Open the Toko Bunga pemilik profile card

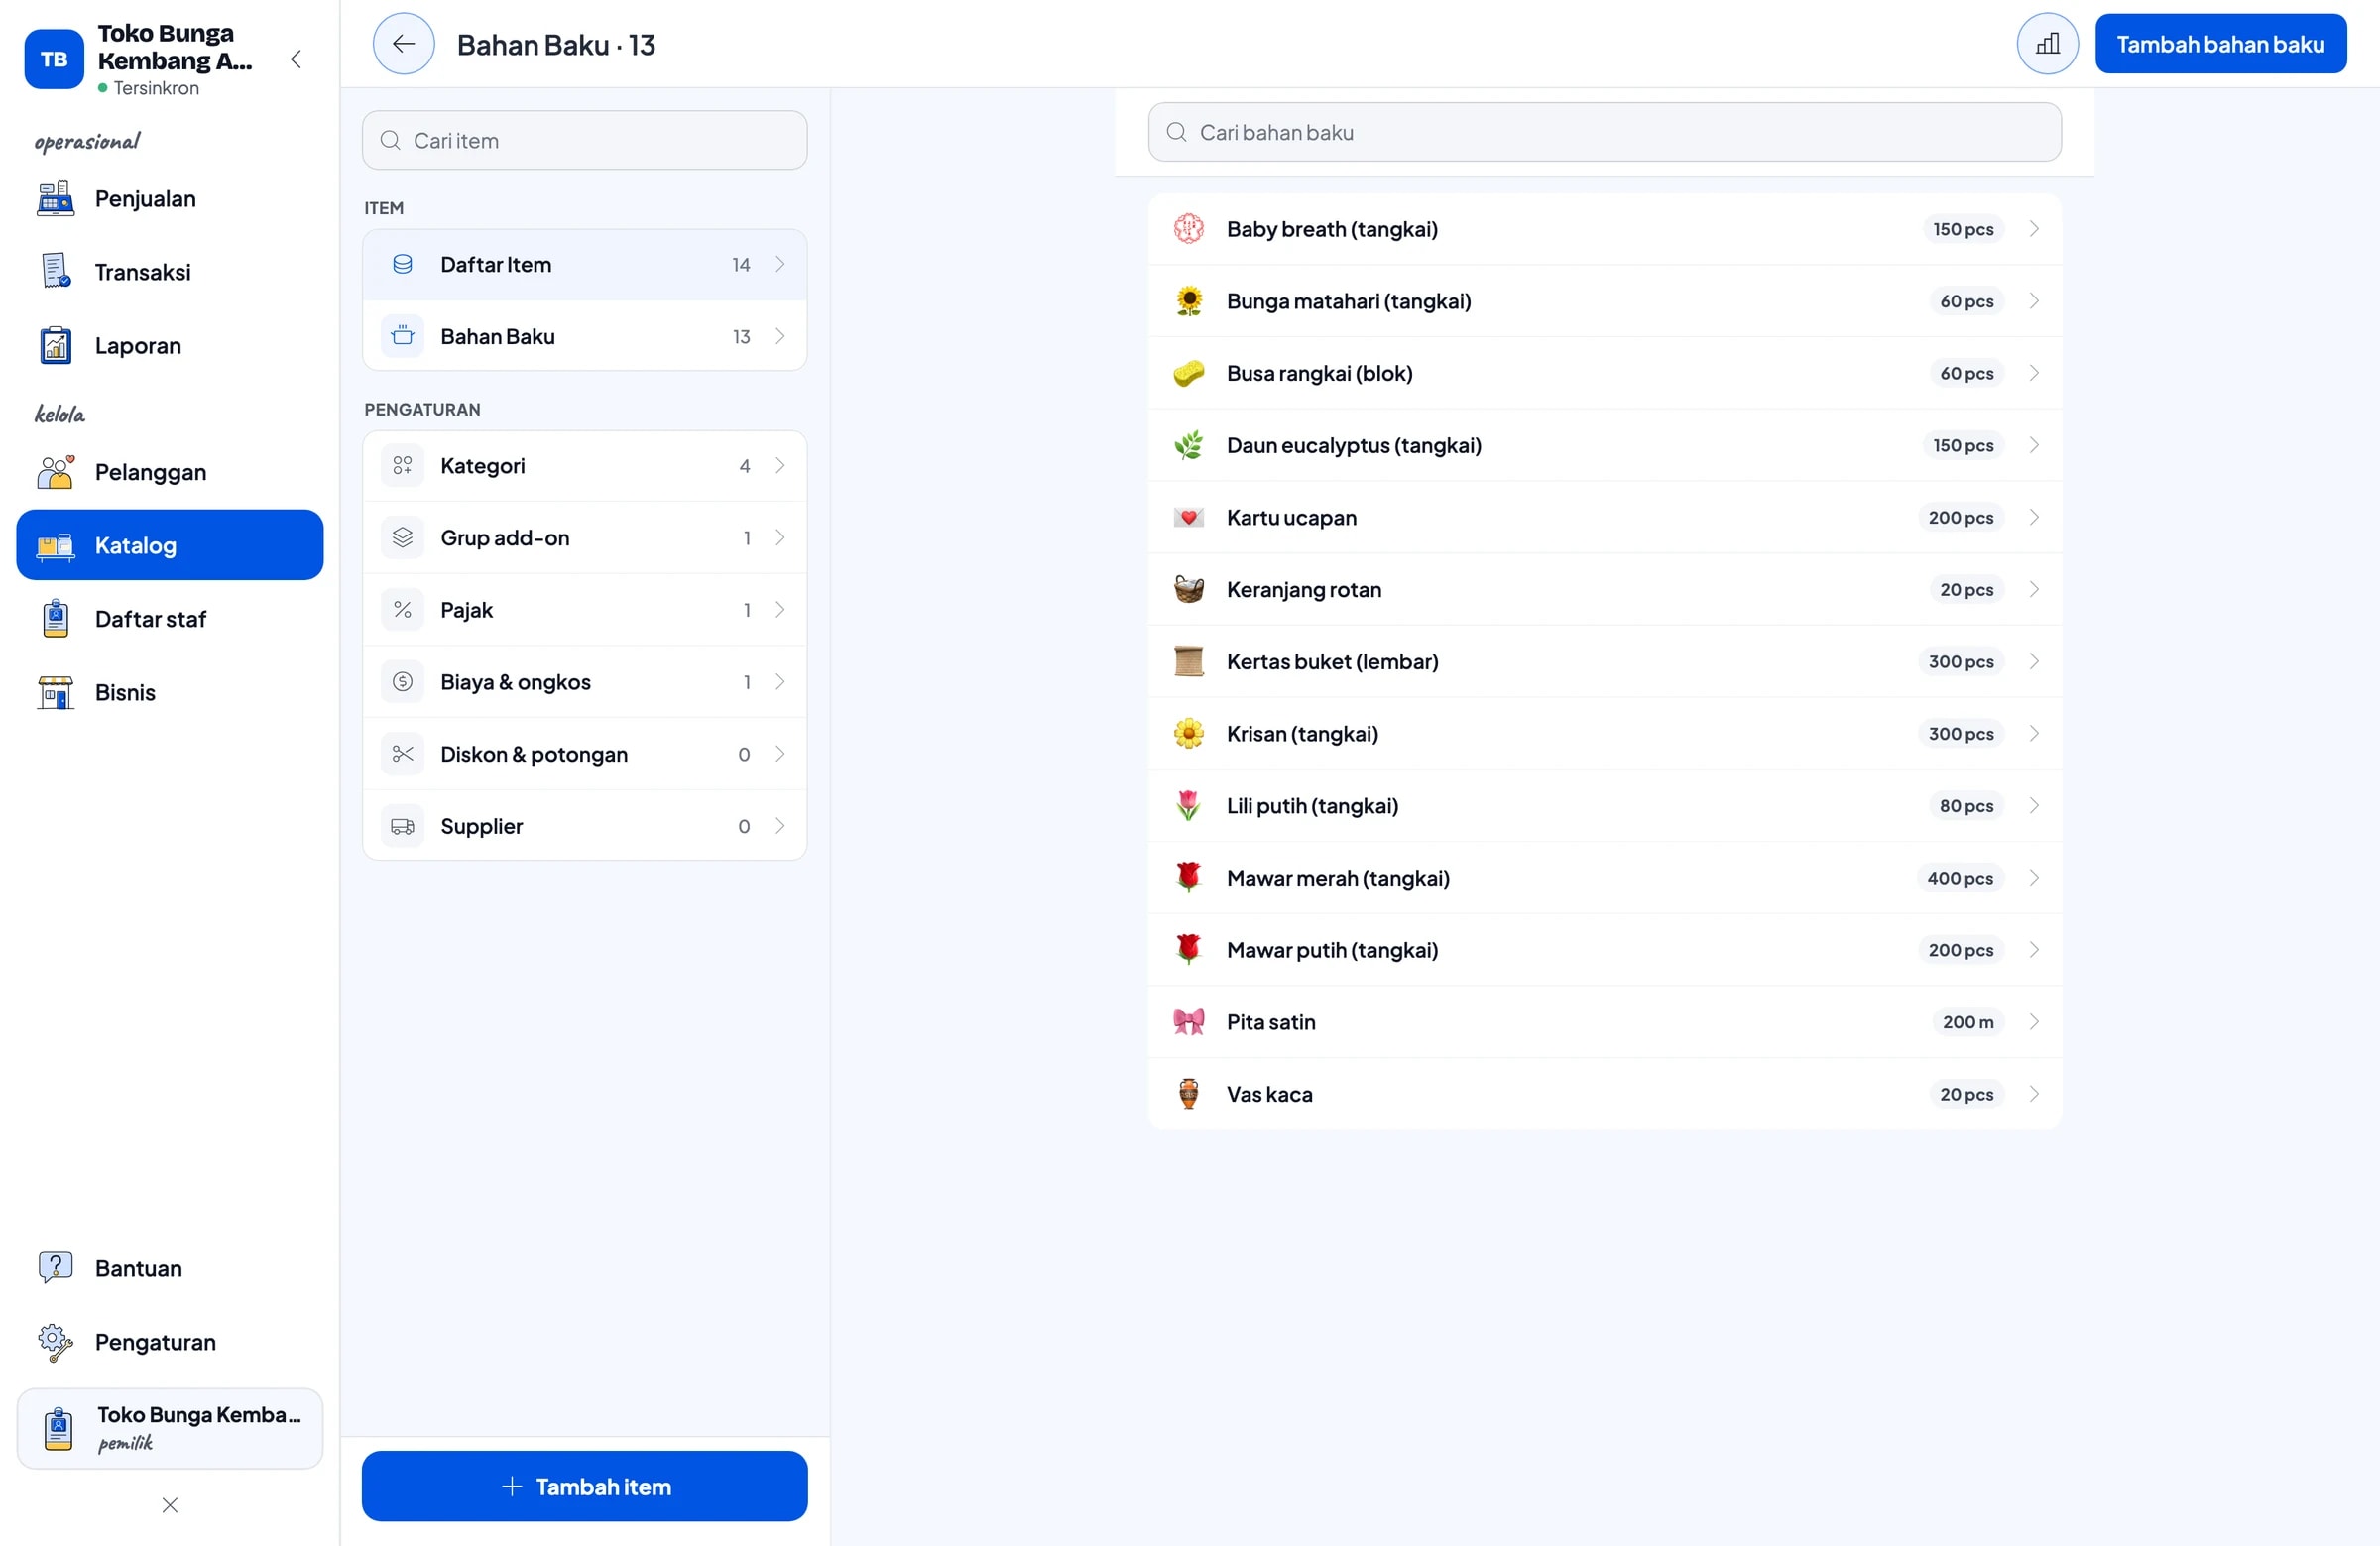(170, 1428)
